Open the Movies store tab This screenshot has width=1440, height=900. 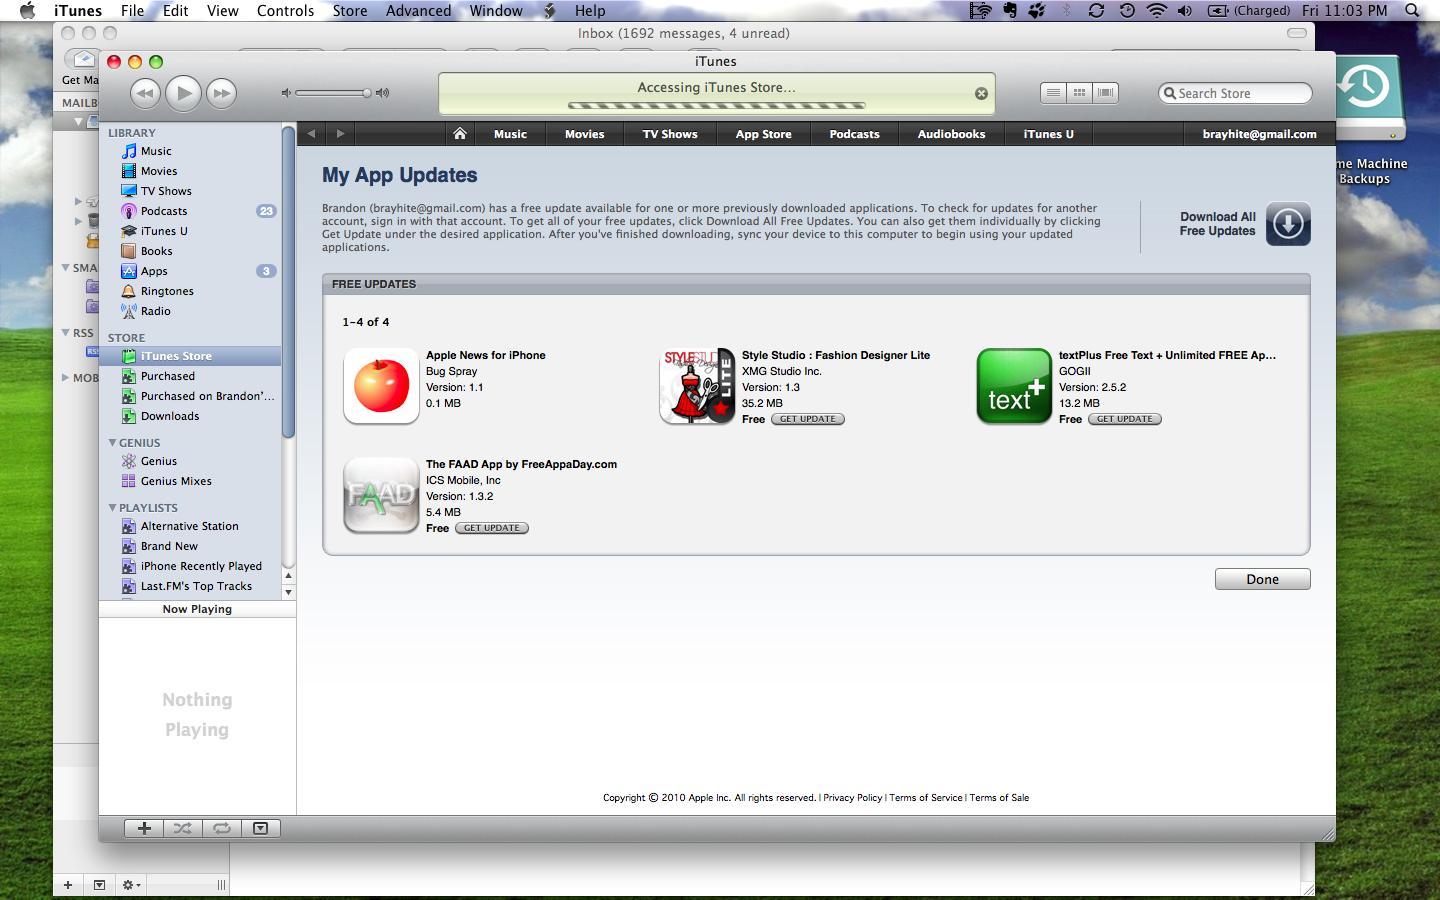pyautogui.click(x=584, y=134)
